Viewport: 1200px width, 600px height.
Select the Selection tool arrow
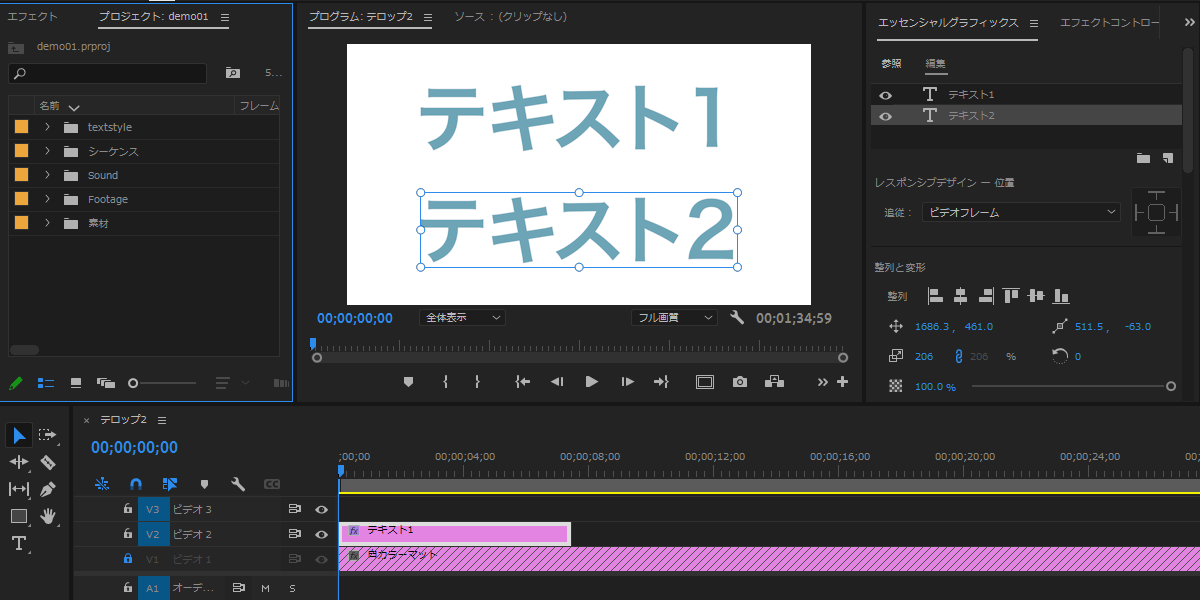point(19,435)
